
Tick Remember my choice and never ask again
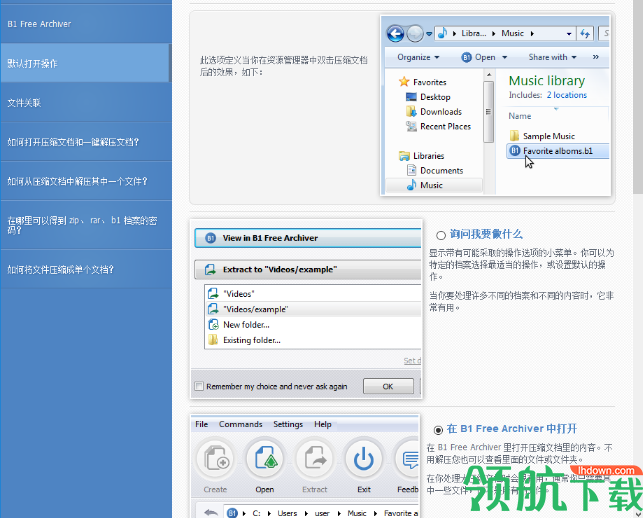tap(199, 386)
